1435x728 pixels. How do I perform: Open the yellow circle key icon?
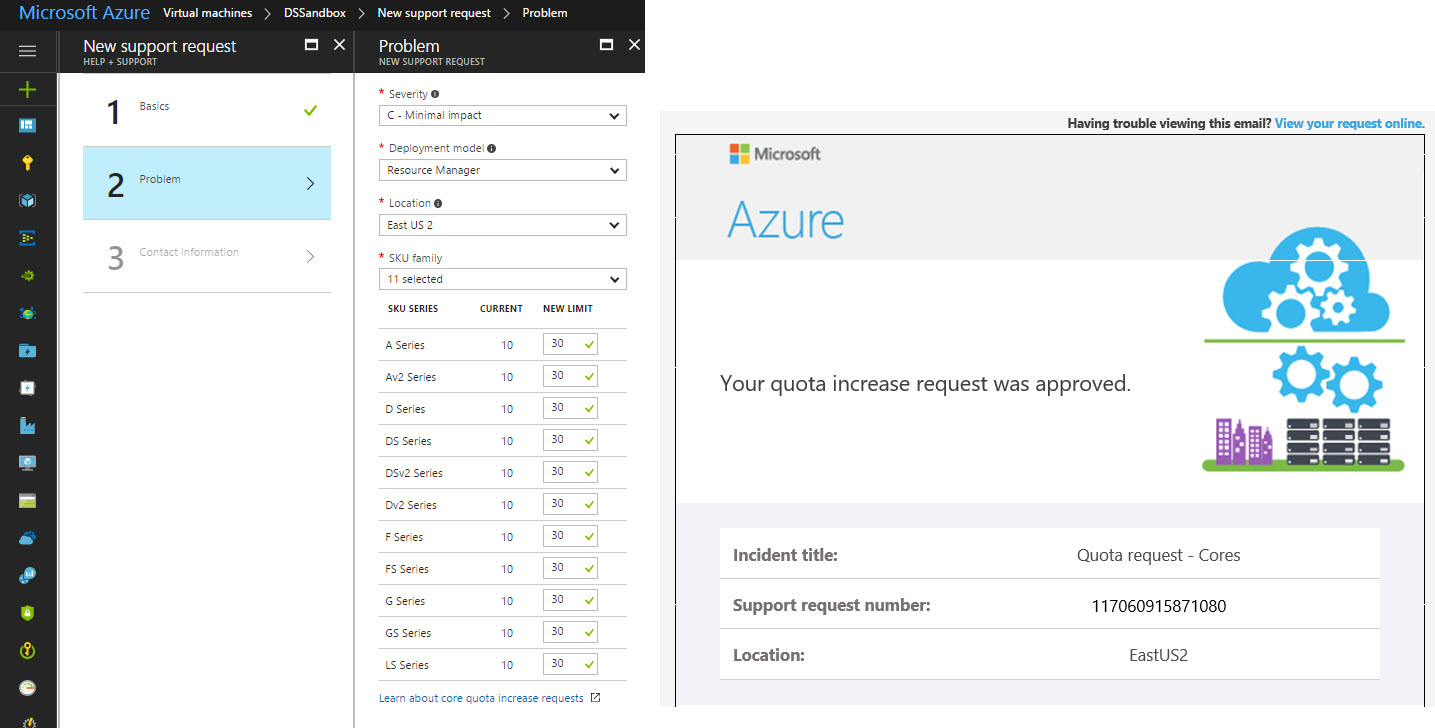coord(27,650)
